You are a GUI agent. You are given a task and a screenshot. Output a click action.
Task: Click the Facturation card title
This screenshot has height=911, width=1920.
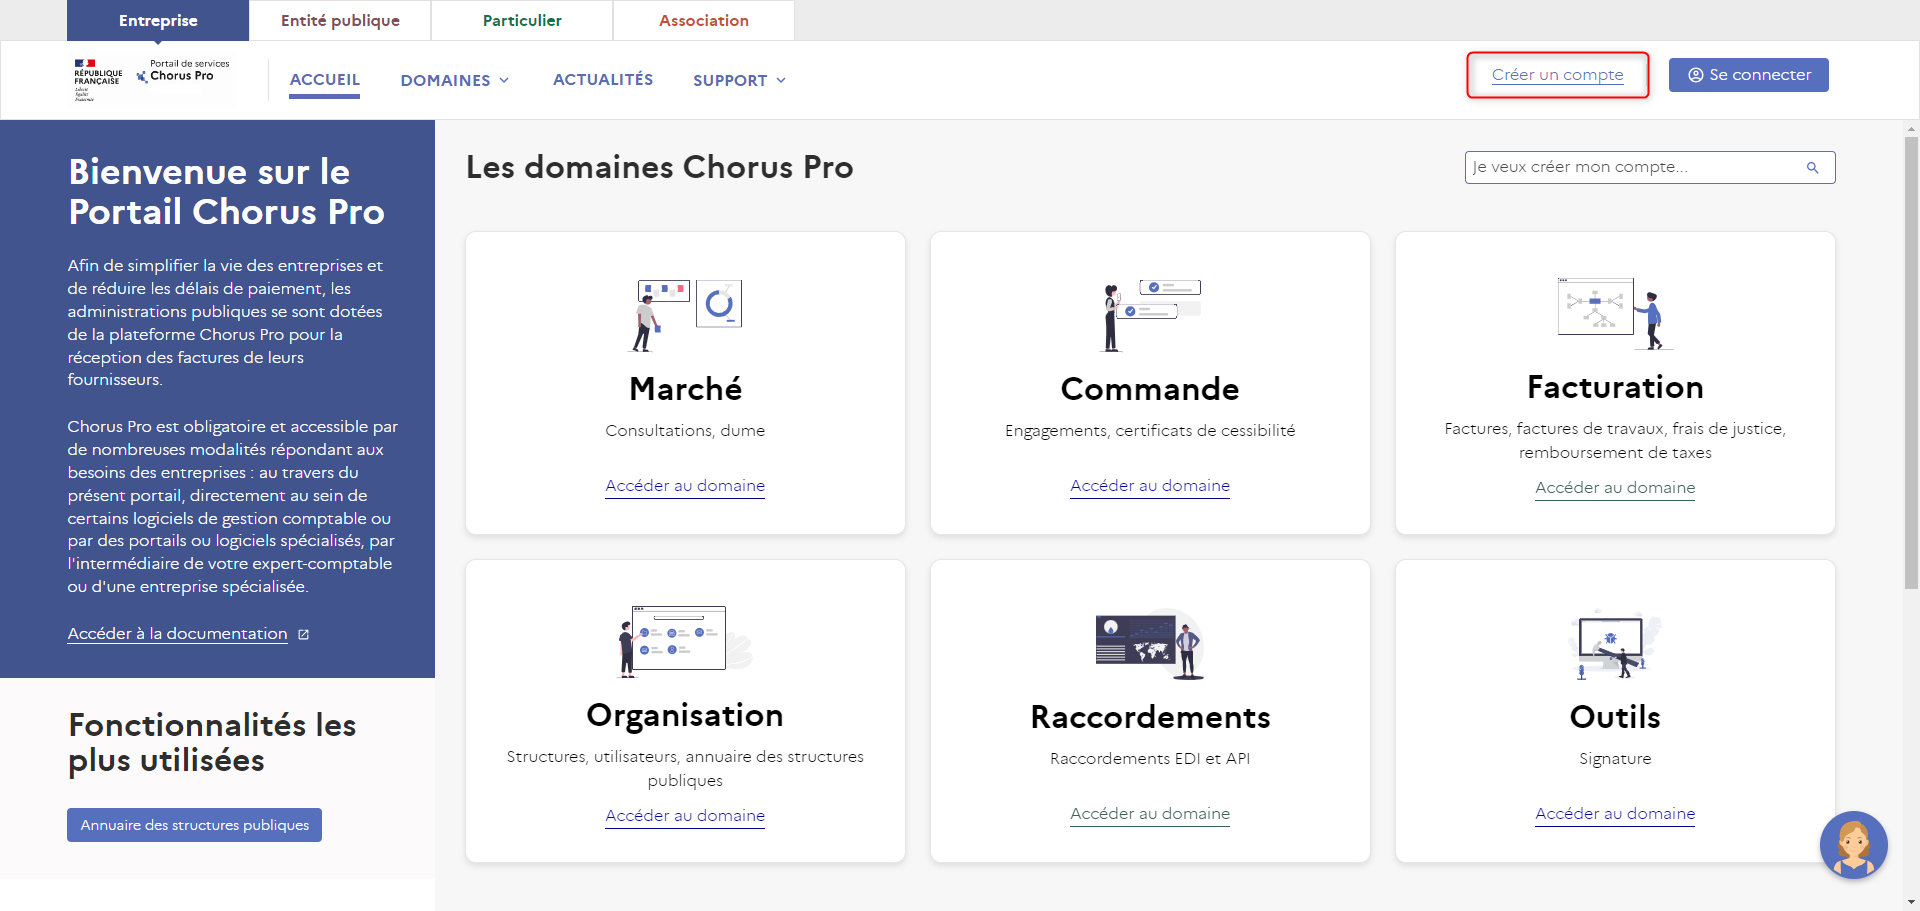click(x=1615, y=387)
